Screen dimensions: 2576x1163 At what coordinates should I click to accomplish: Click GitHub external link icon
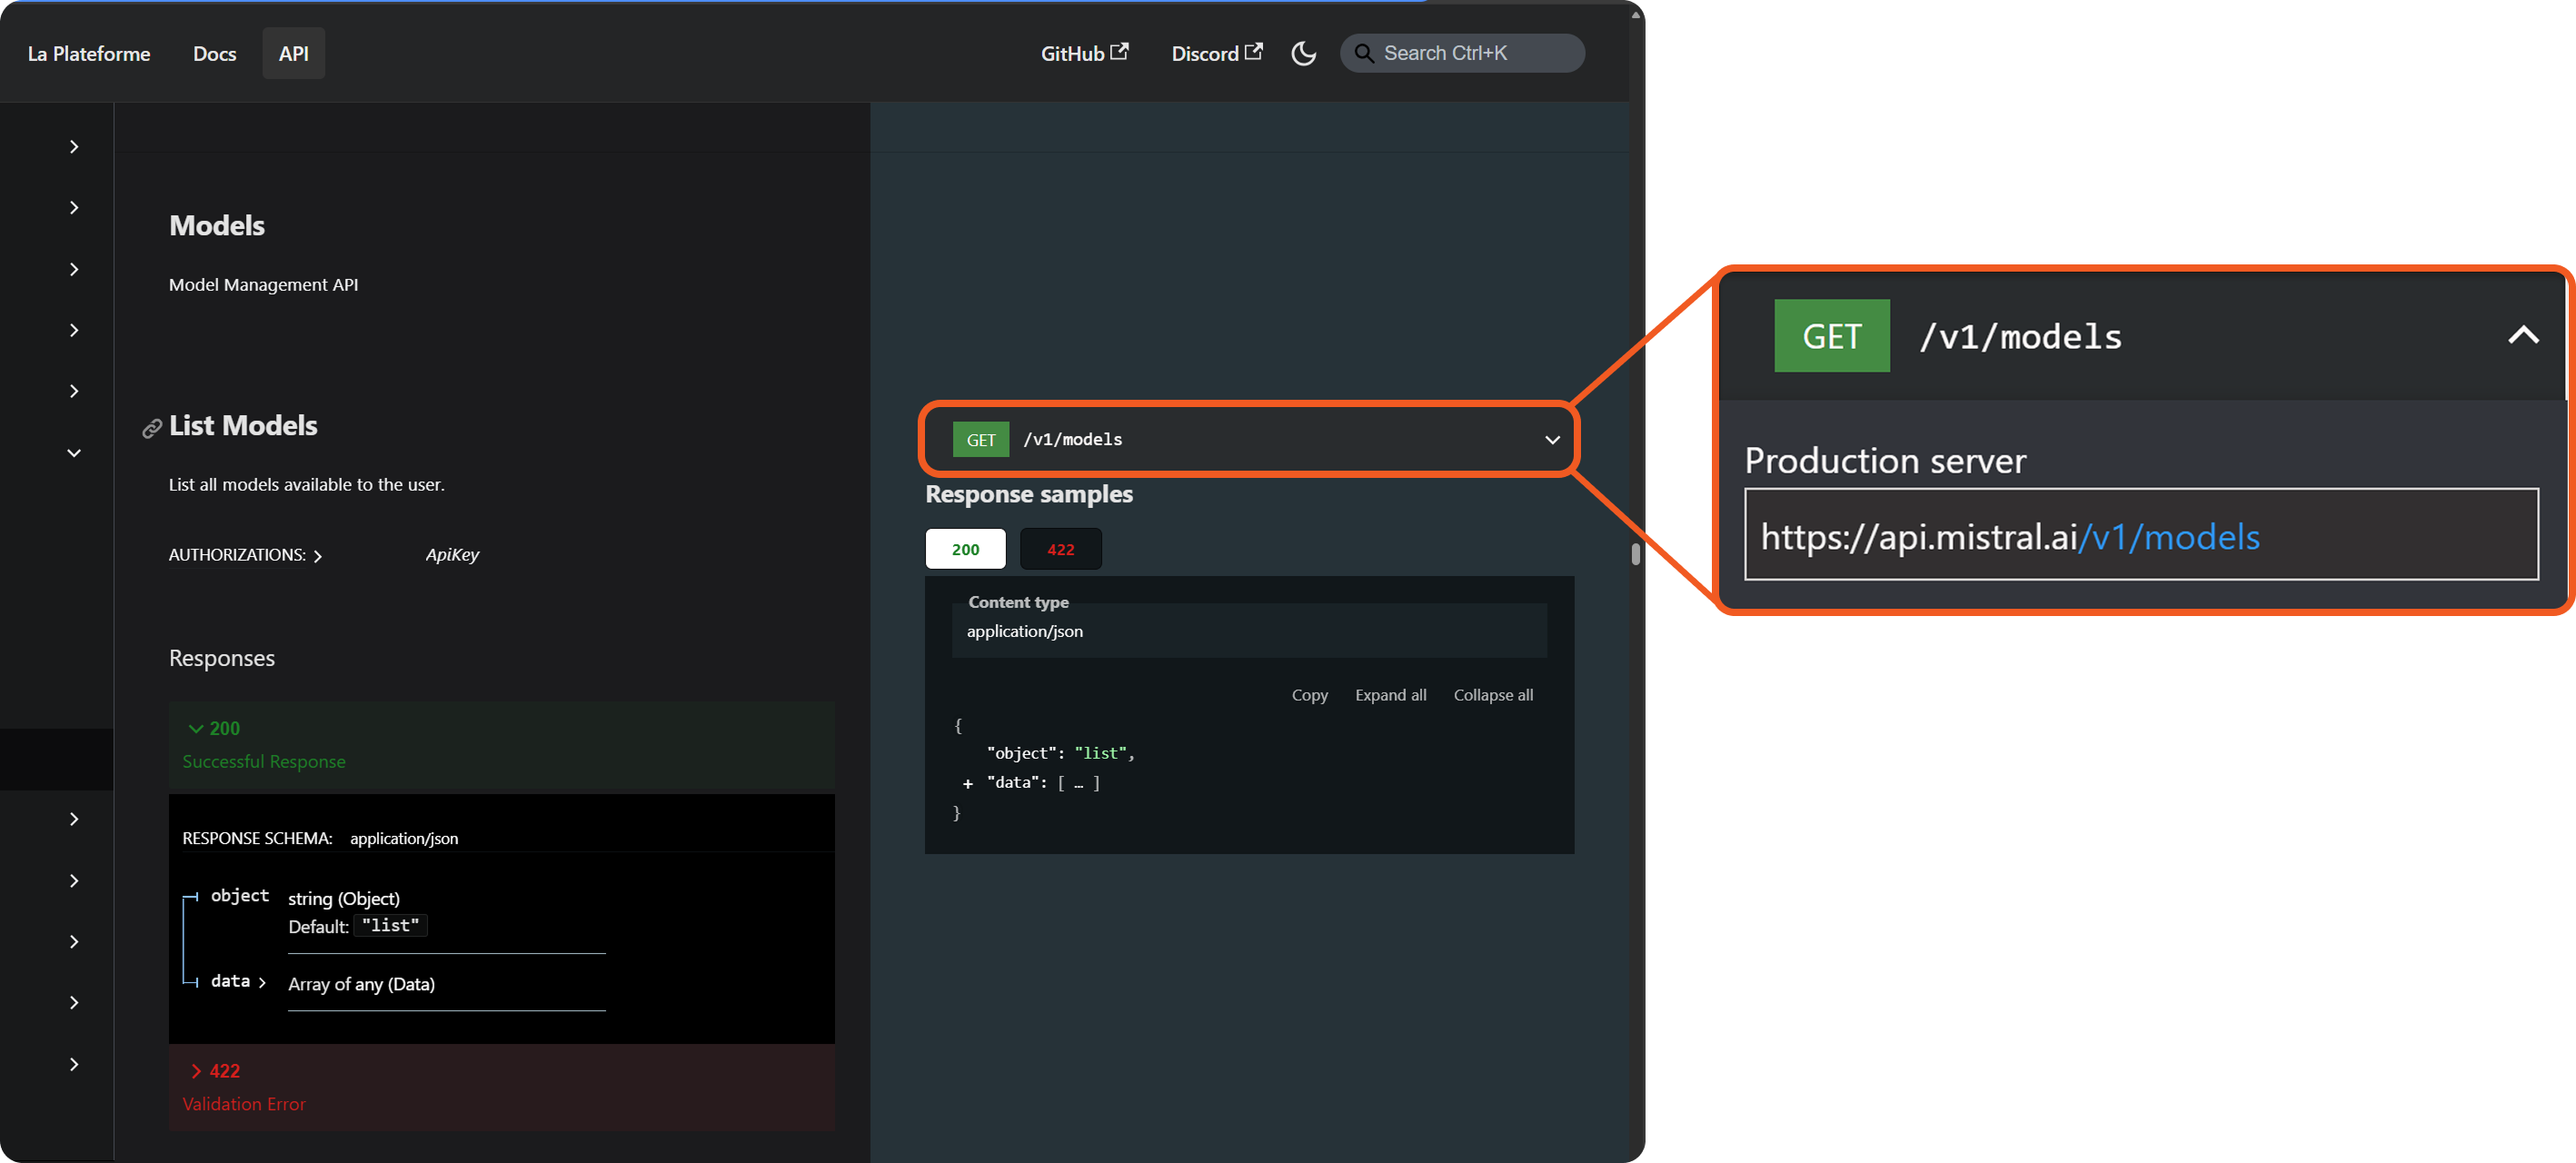[1119, 51]
